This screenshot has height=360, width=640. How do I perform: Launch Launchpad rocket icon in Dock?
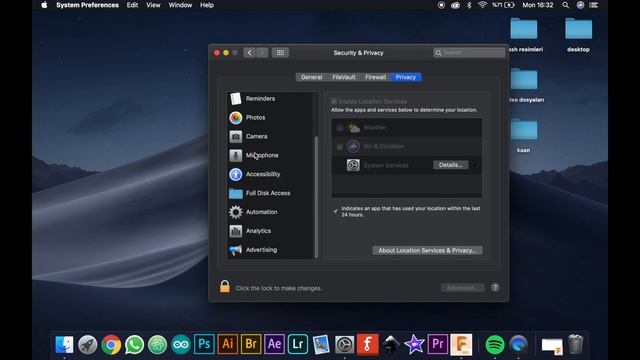pyautogui.click(x=88, y=344)
